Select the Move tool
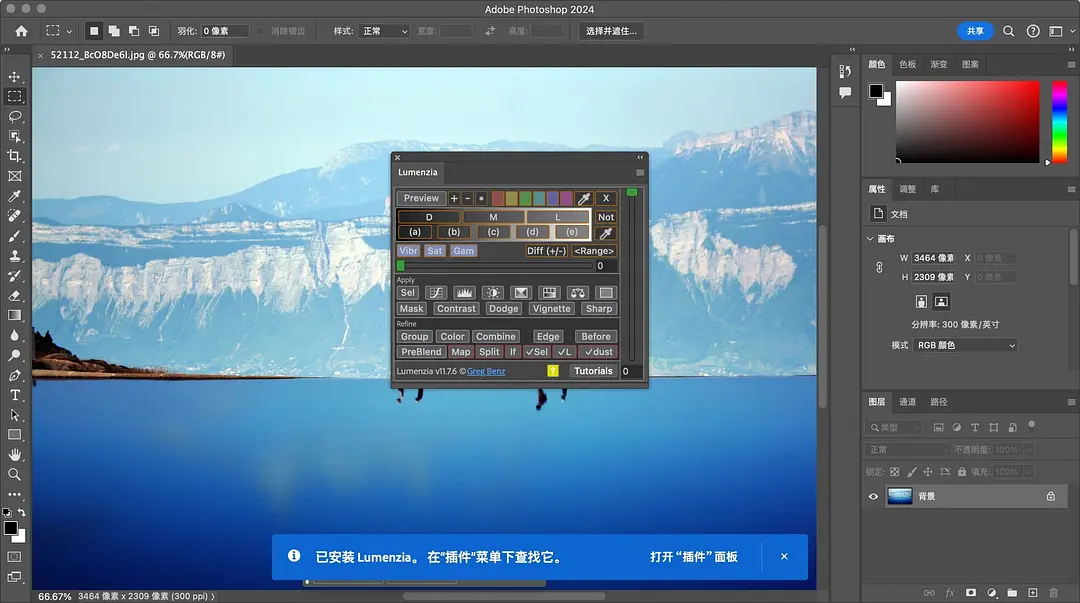Image resolution: width=1080 pixels, height=603 pixels. (14, 76)
